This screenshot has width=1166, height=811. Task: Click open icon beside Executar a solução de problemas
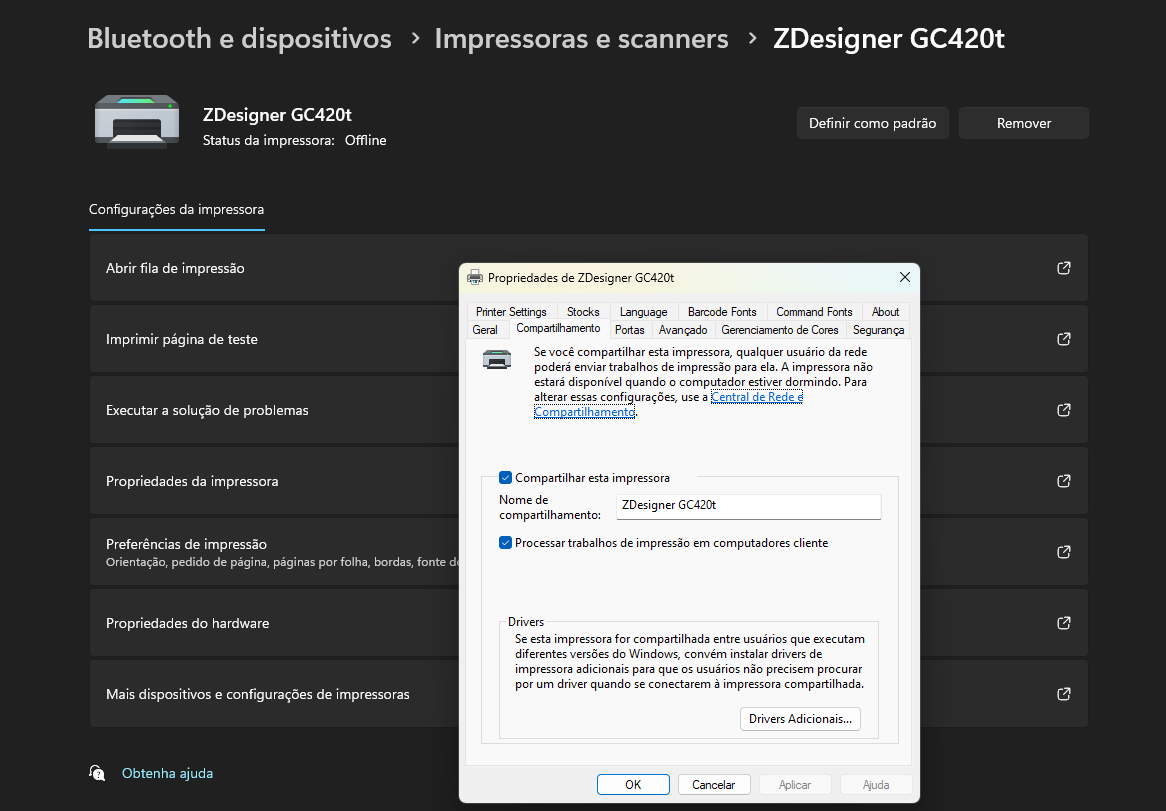(x=1064, y=410)
